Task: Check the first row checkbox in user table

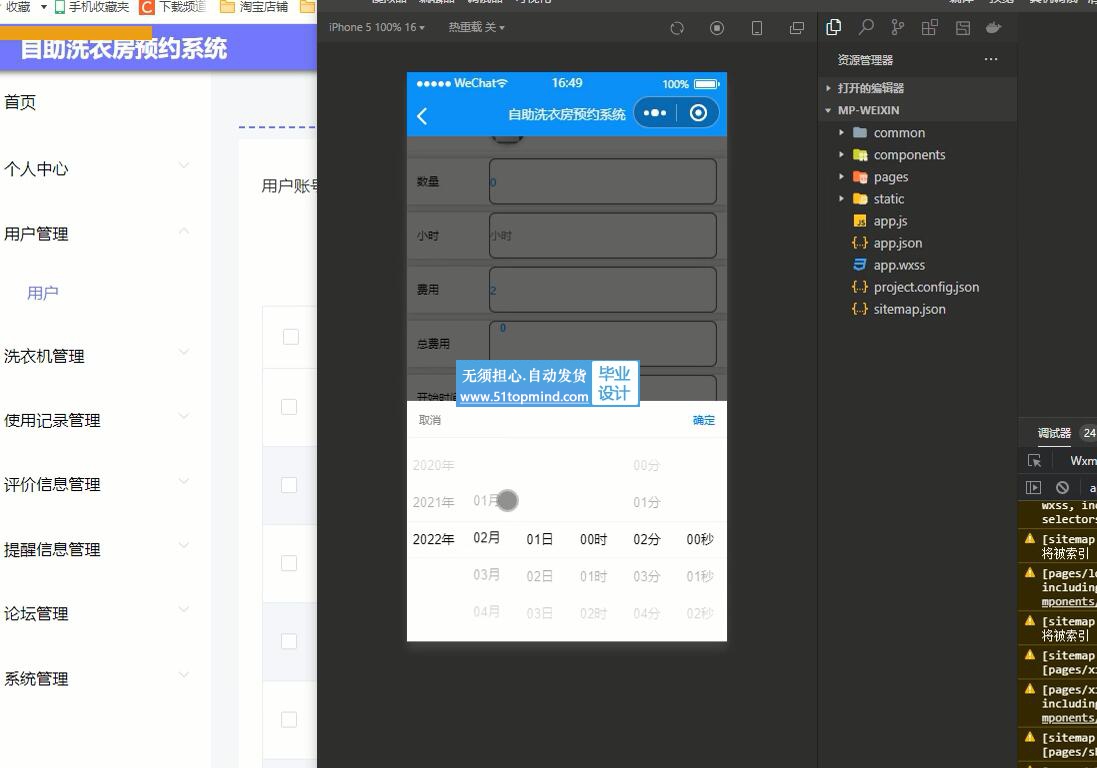Action: point(289,407)
